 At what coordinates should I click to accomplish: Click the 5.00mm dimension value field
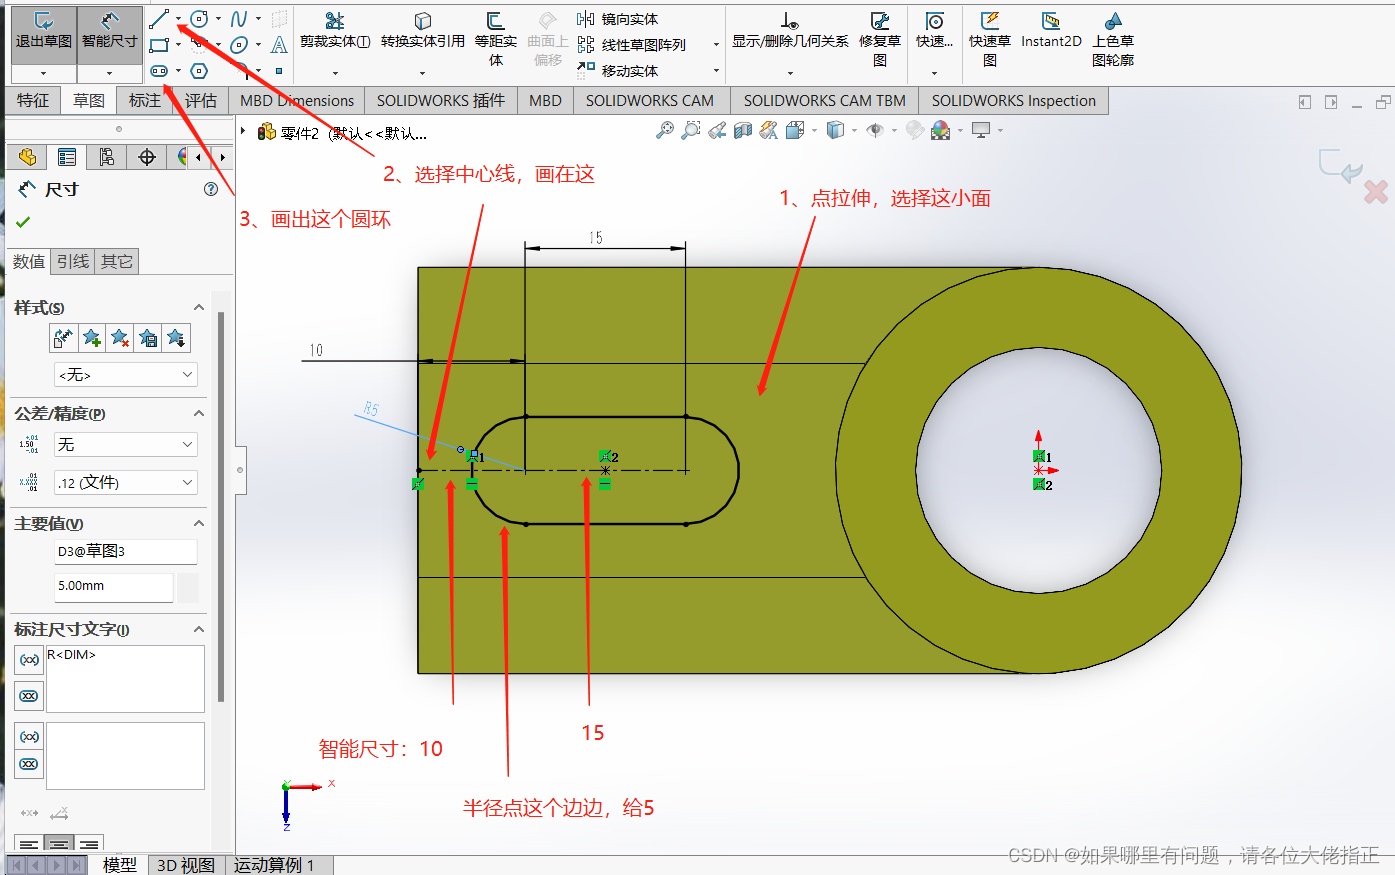pyautogui.click(x=114, y=587)
